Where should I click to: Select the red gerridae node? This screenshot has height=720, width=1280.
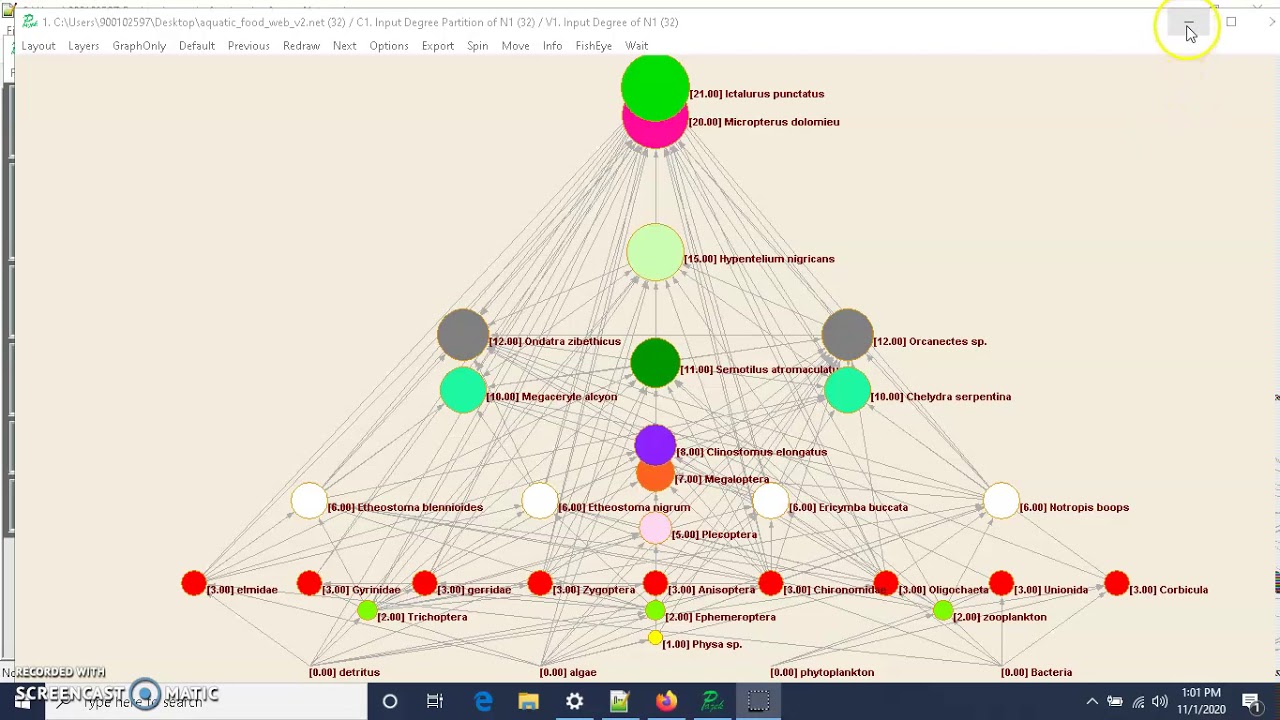tap(425, 583)
